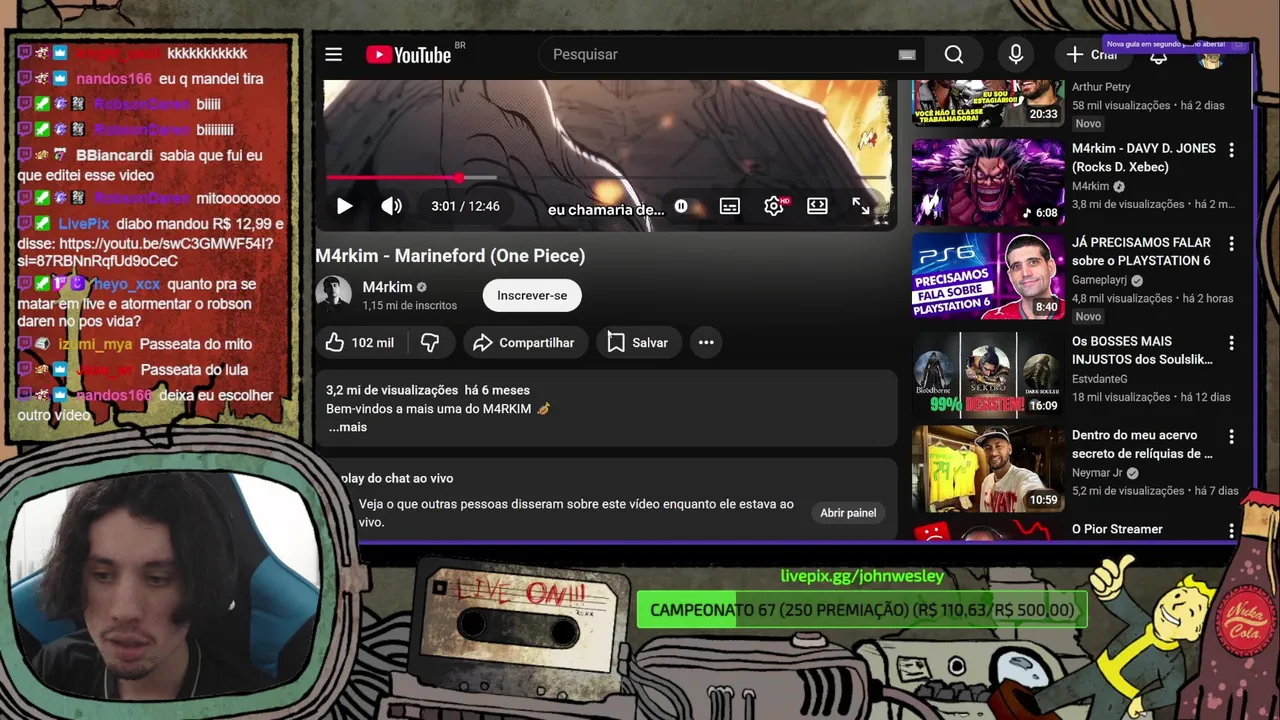Open the youtu.be link in LivePix chat message
The image size is (1280, 720).
[x=144, y=252]
